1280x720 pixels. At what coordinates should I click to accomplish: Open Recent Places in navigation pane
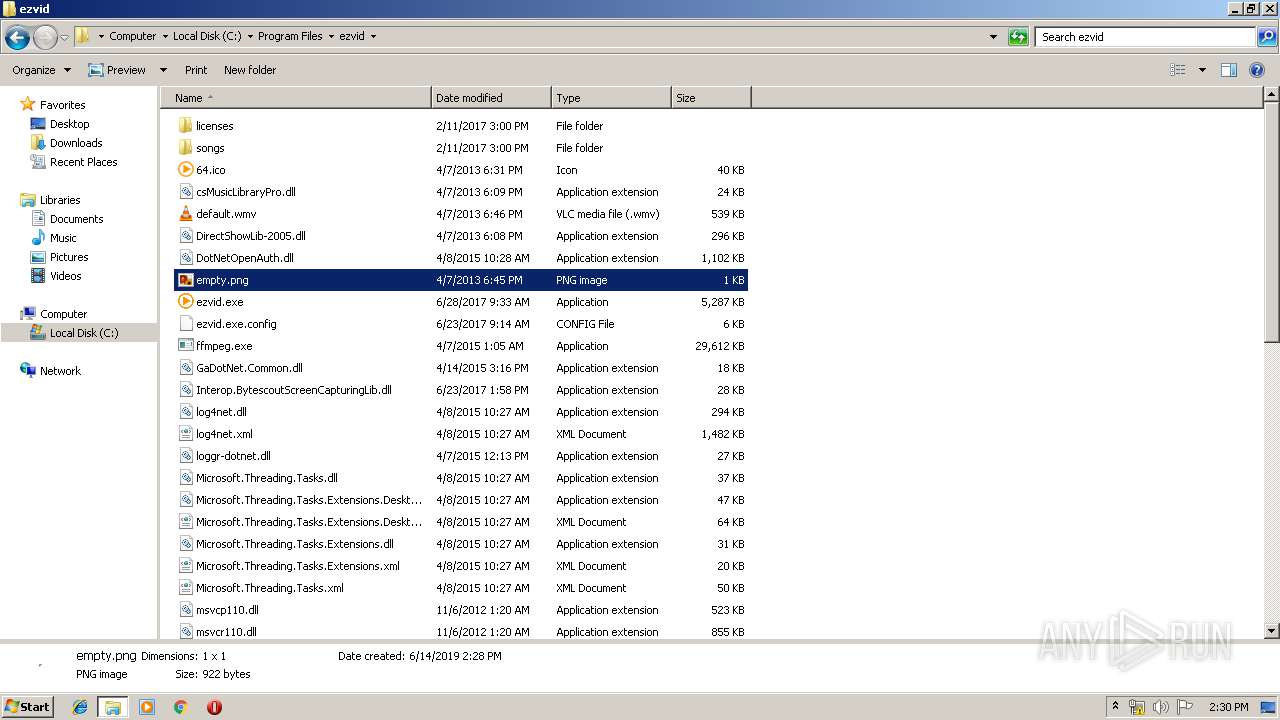pos(83,162)
